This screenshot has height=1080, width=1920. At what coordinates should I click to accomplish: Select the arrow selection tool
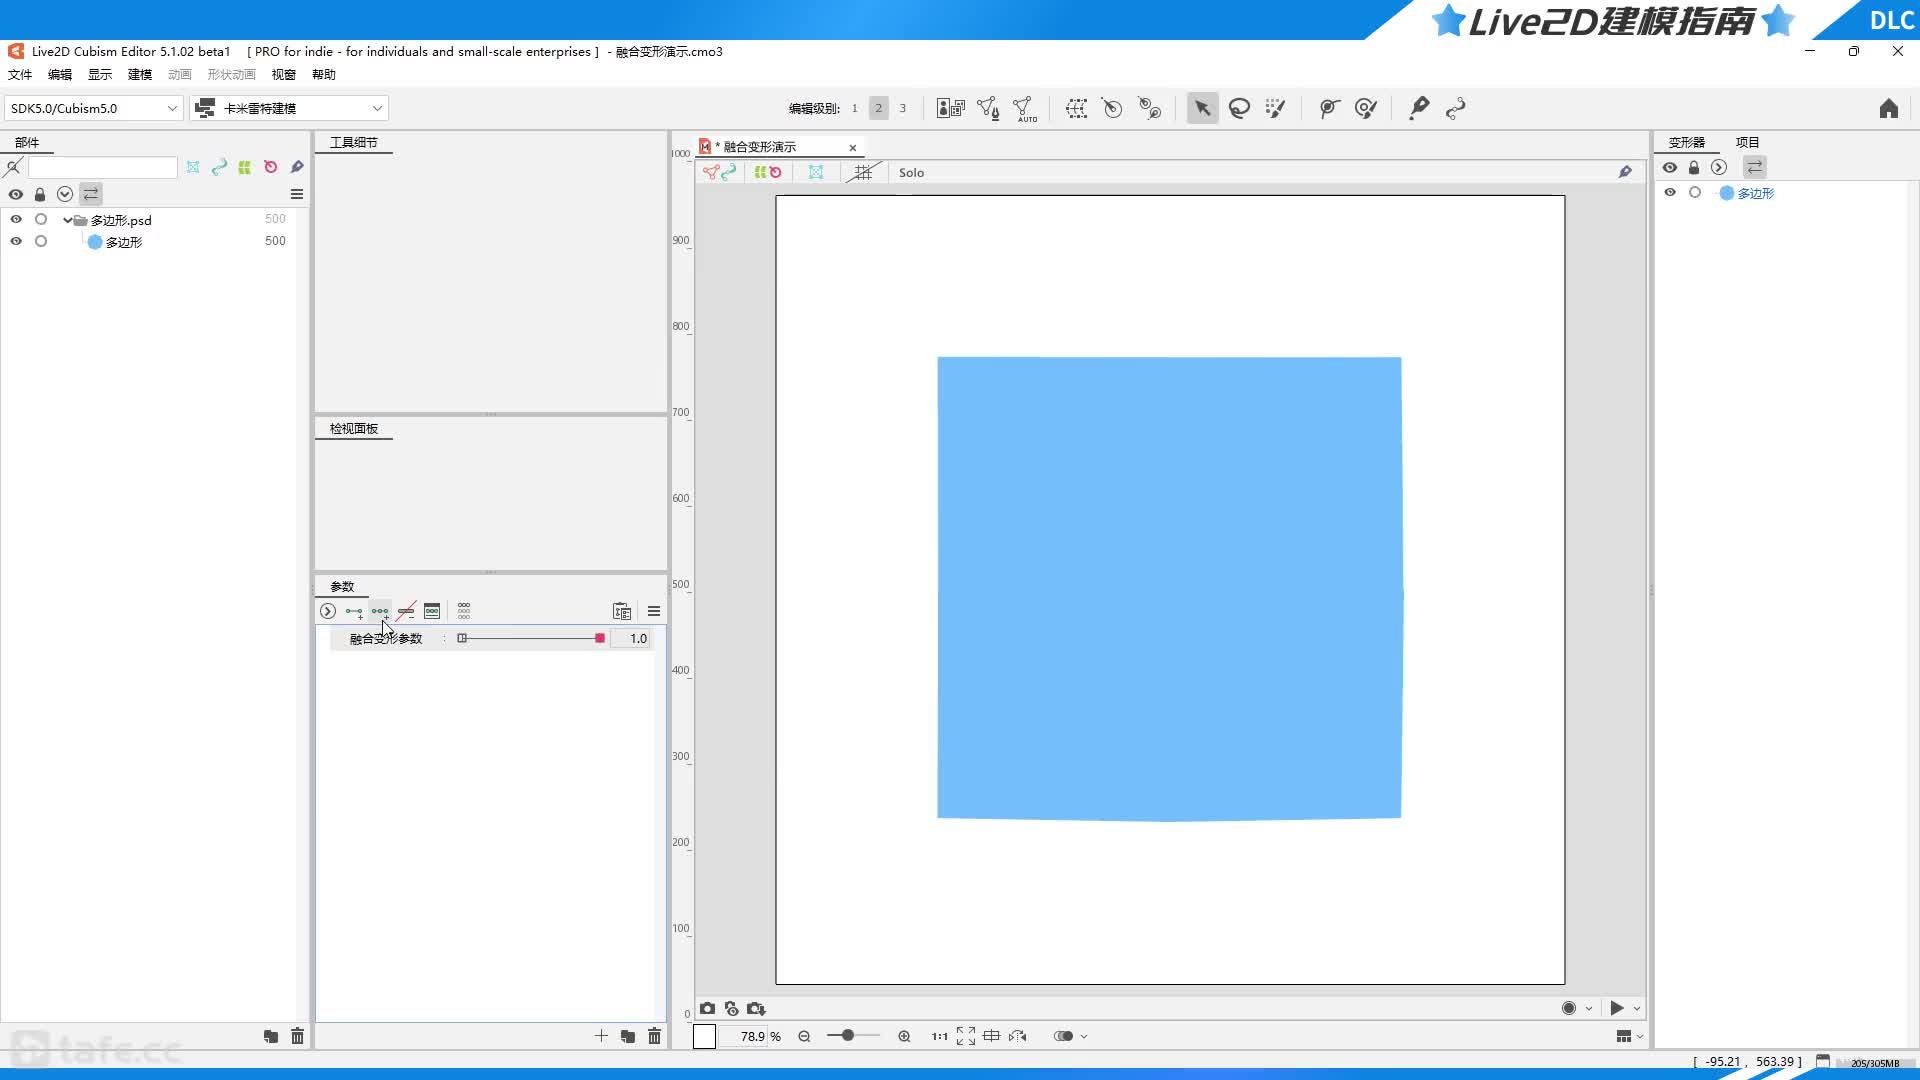click(x=1202, y=108)
